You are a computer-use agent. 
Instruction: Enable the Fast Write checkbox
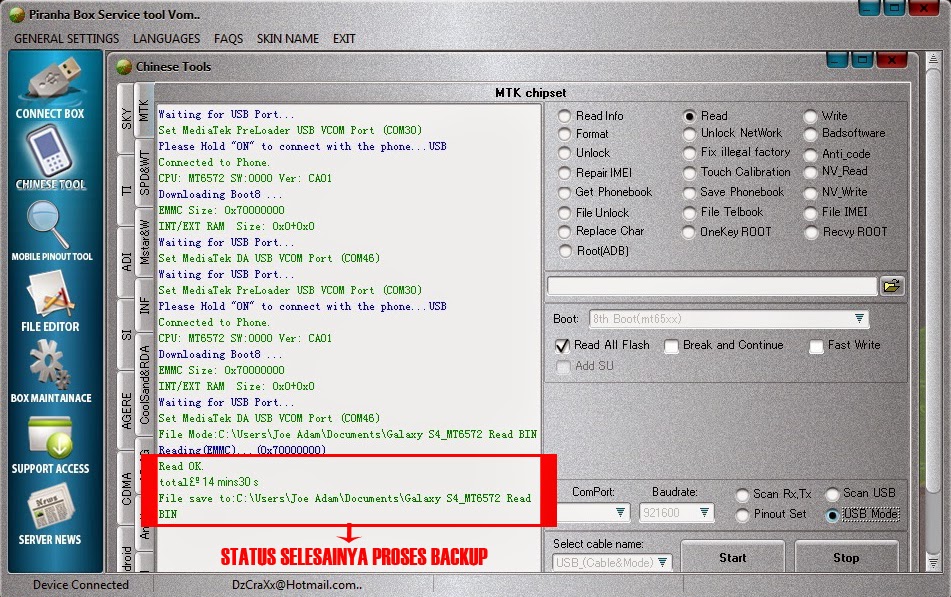pos(816,346)
